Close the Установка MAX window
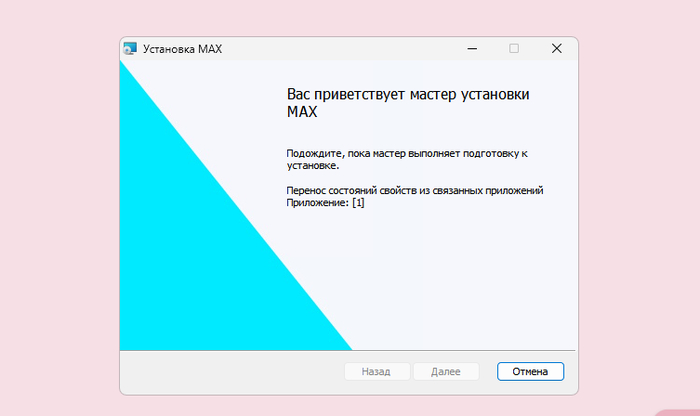Image resolution: width=700 pixels, height=416 pixels. click(x=556, y=49)
